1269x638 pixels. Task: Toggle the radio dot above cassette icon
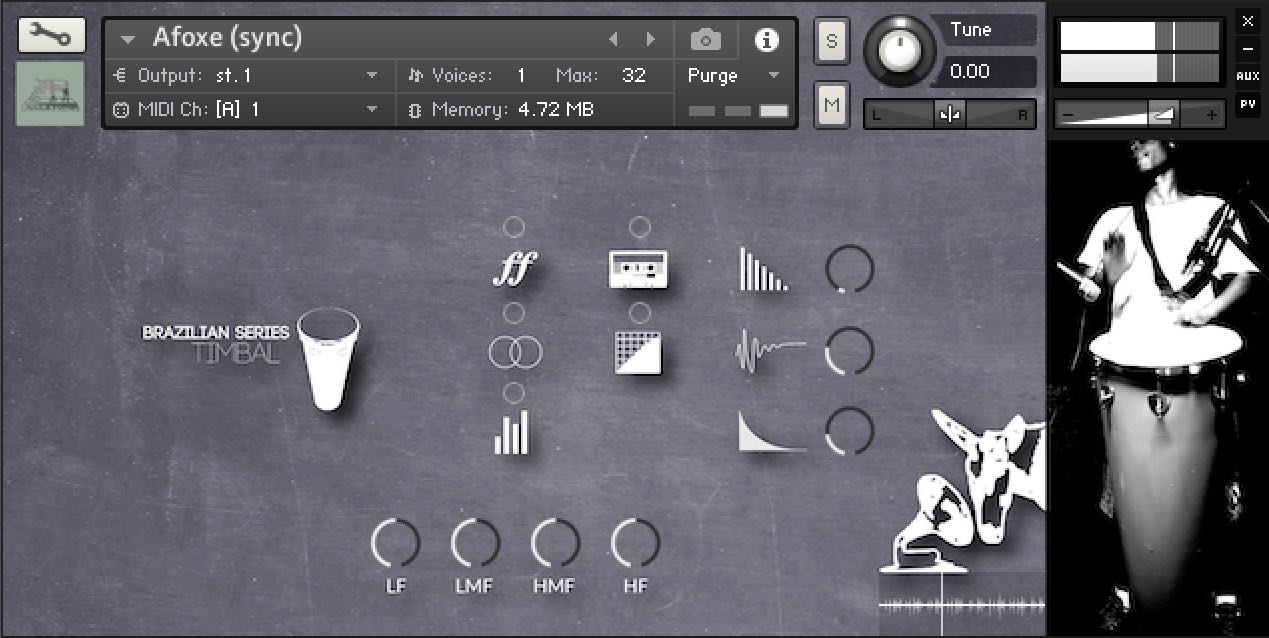click(640, 227)
